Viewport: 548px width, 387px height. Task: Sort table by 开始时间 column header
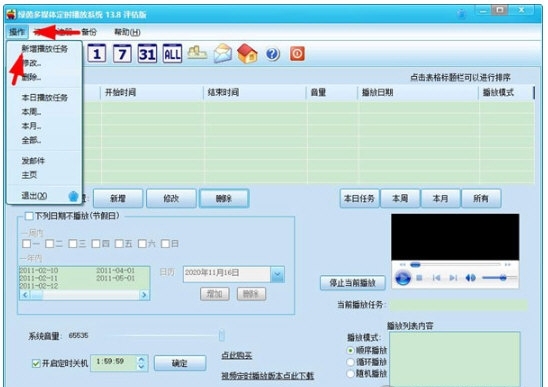pos(152,93)
